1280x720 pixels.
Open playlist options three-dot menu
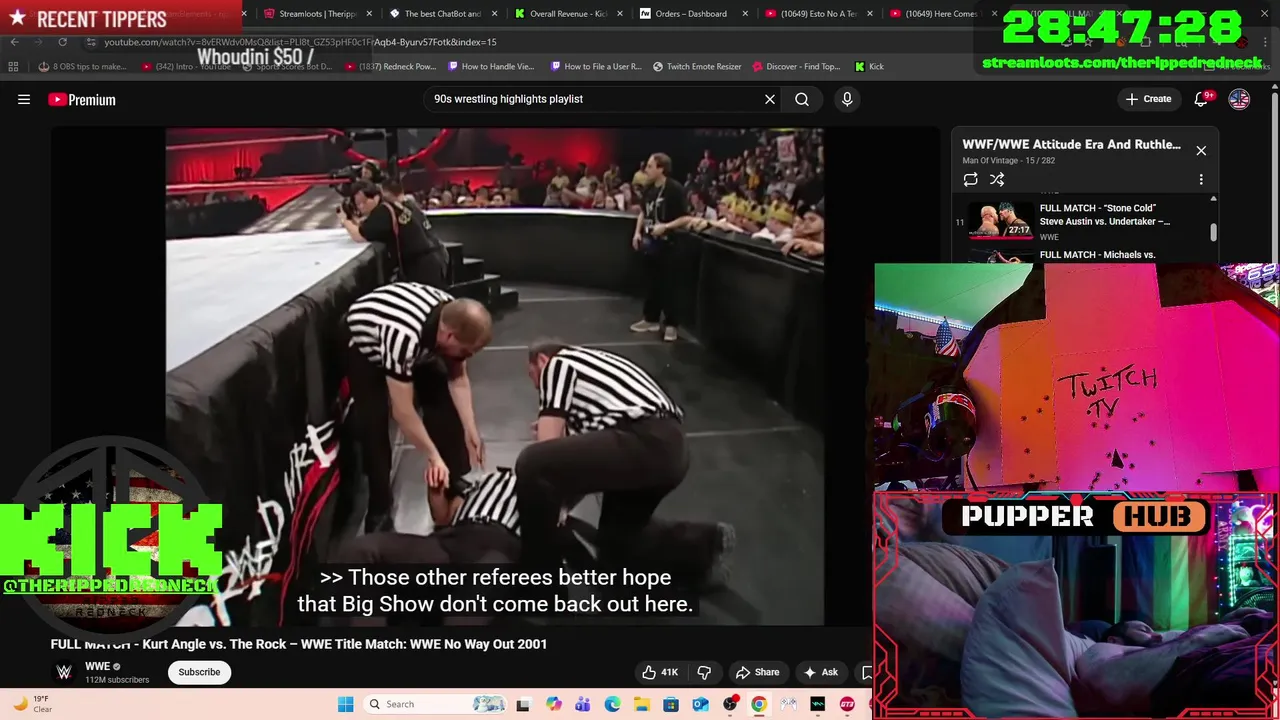(1201, 180)
